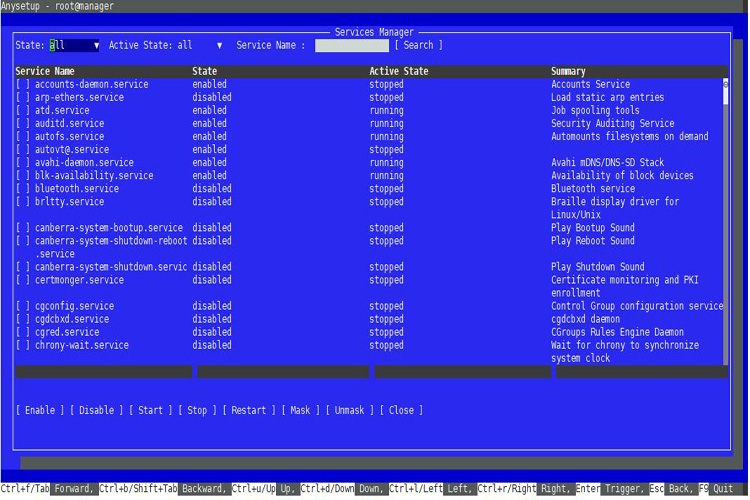Click the Mask button
Viewport: 750px width, 500px height.
[x=300, y=410]
